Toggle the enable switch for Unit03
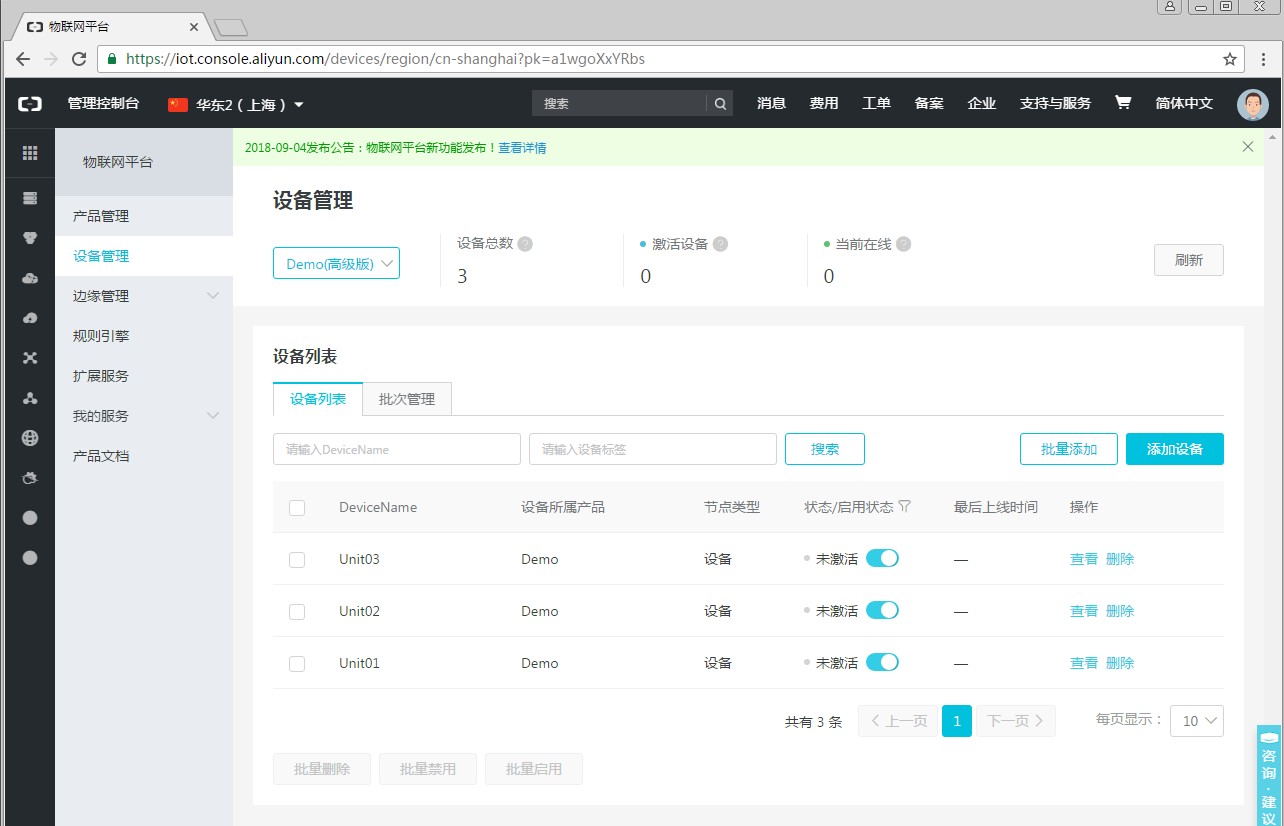1284x826 pixels. point(882,558)
